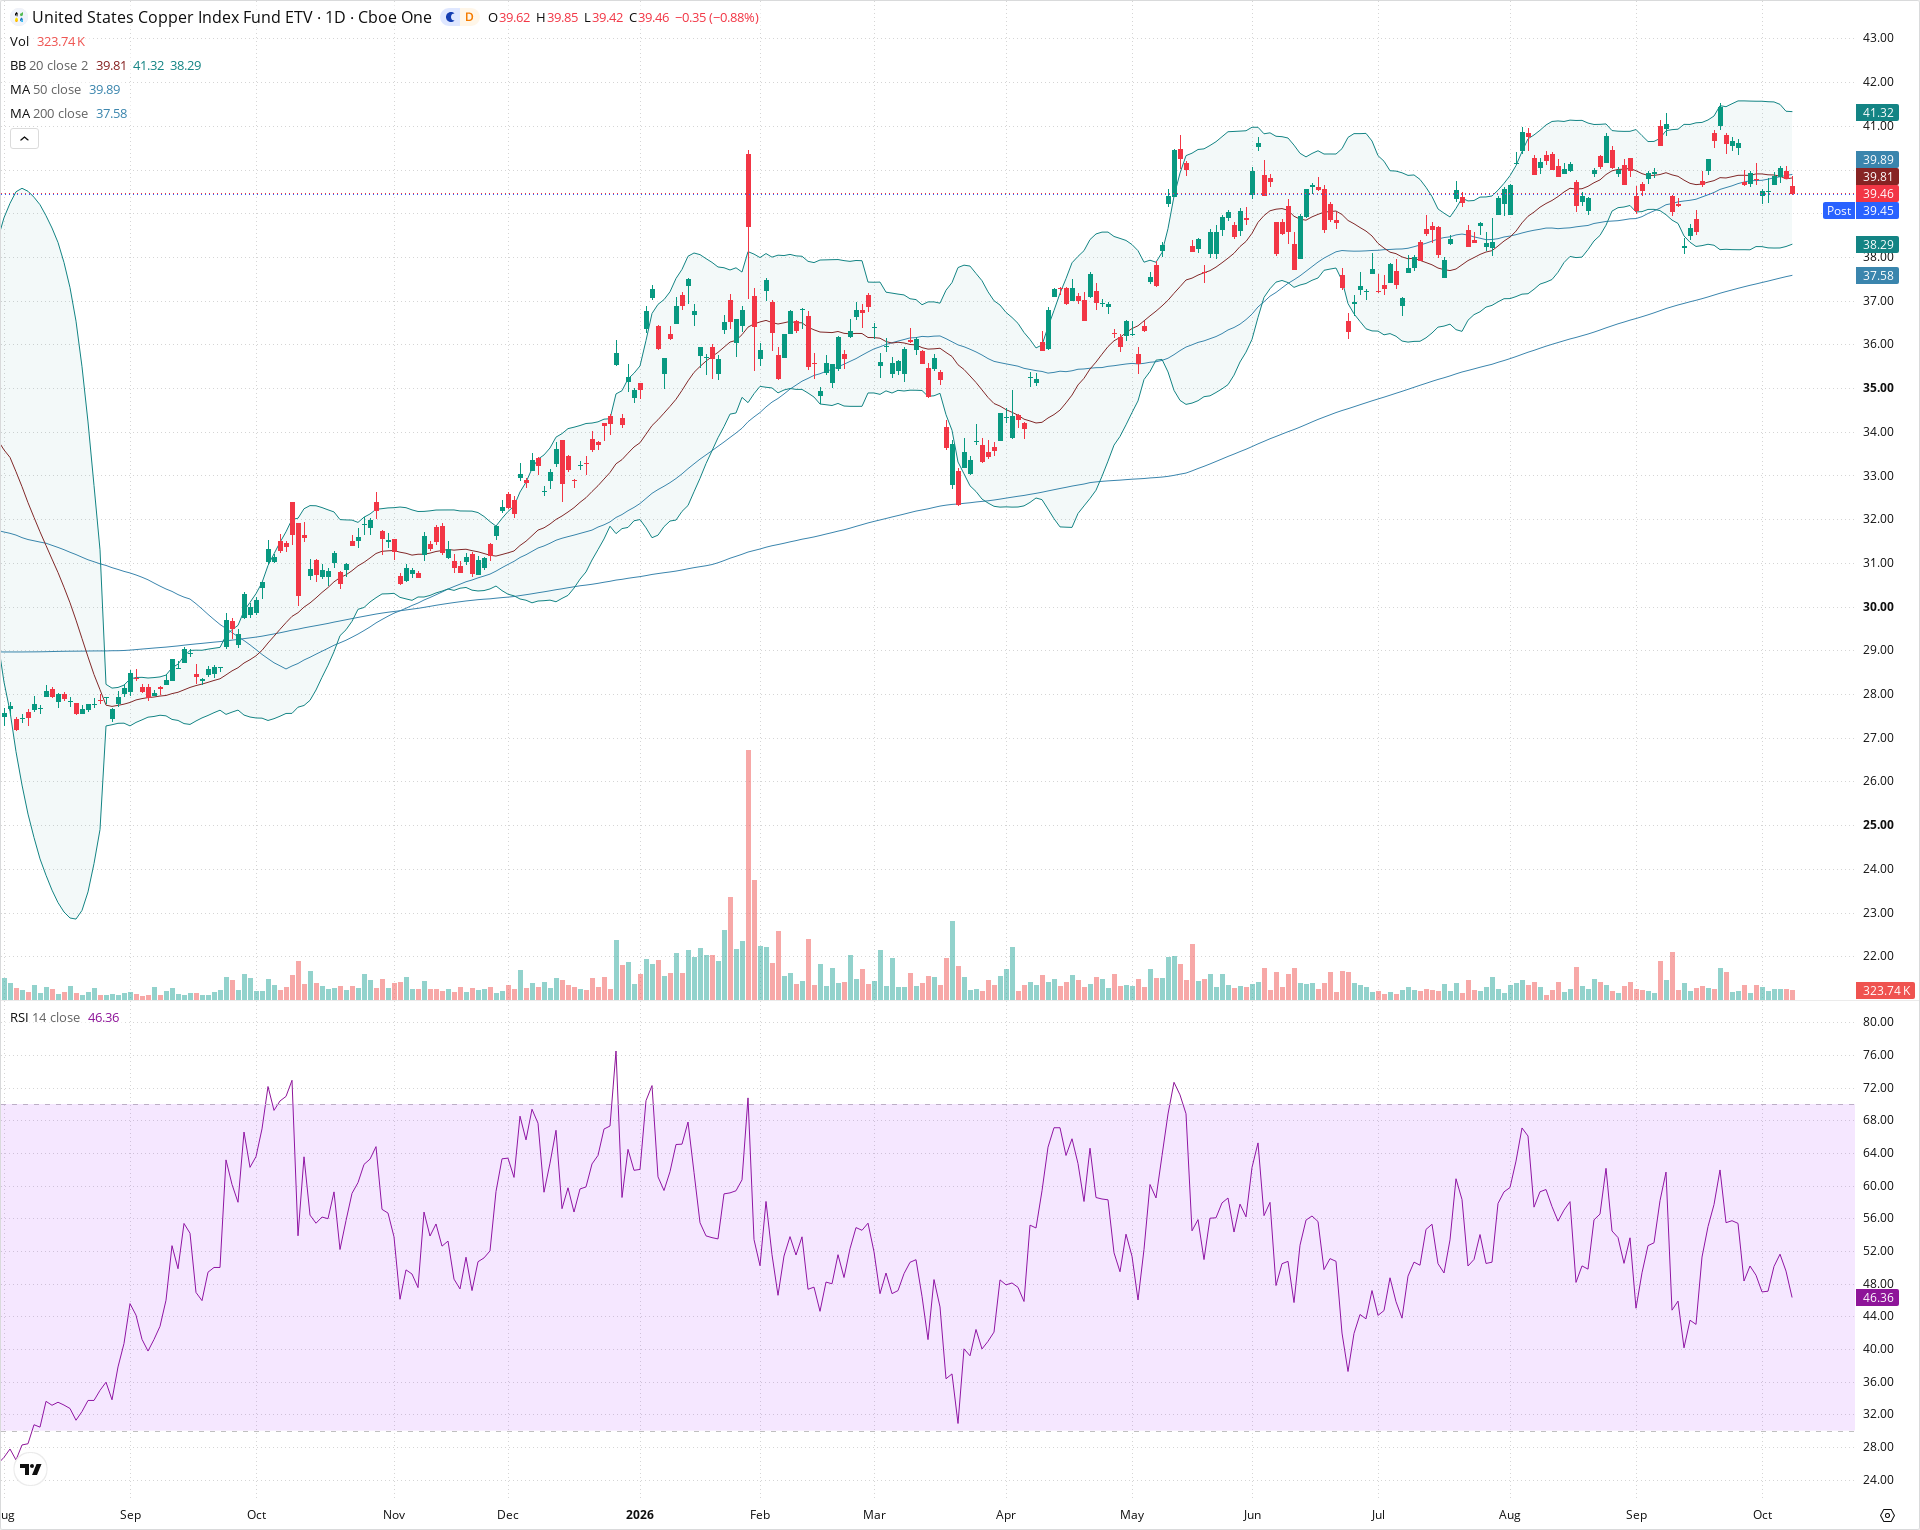Screen dimensions: 1920x1530
Task: Click the 25.00 price scale level
Action: click(x=1878, y=825)
